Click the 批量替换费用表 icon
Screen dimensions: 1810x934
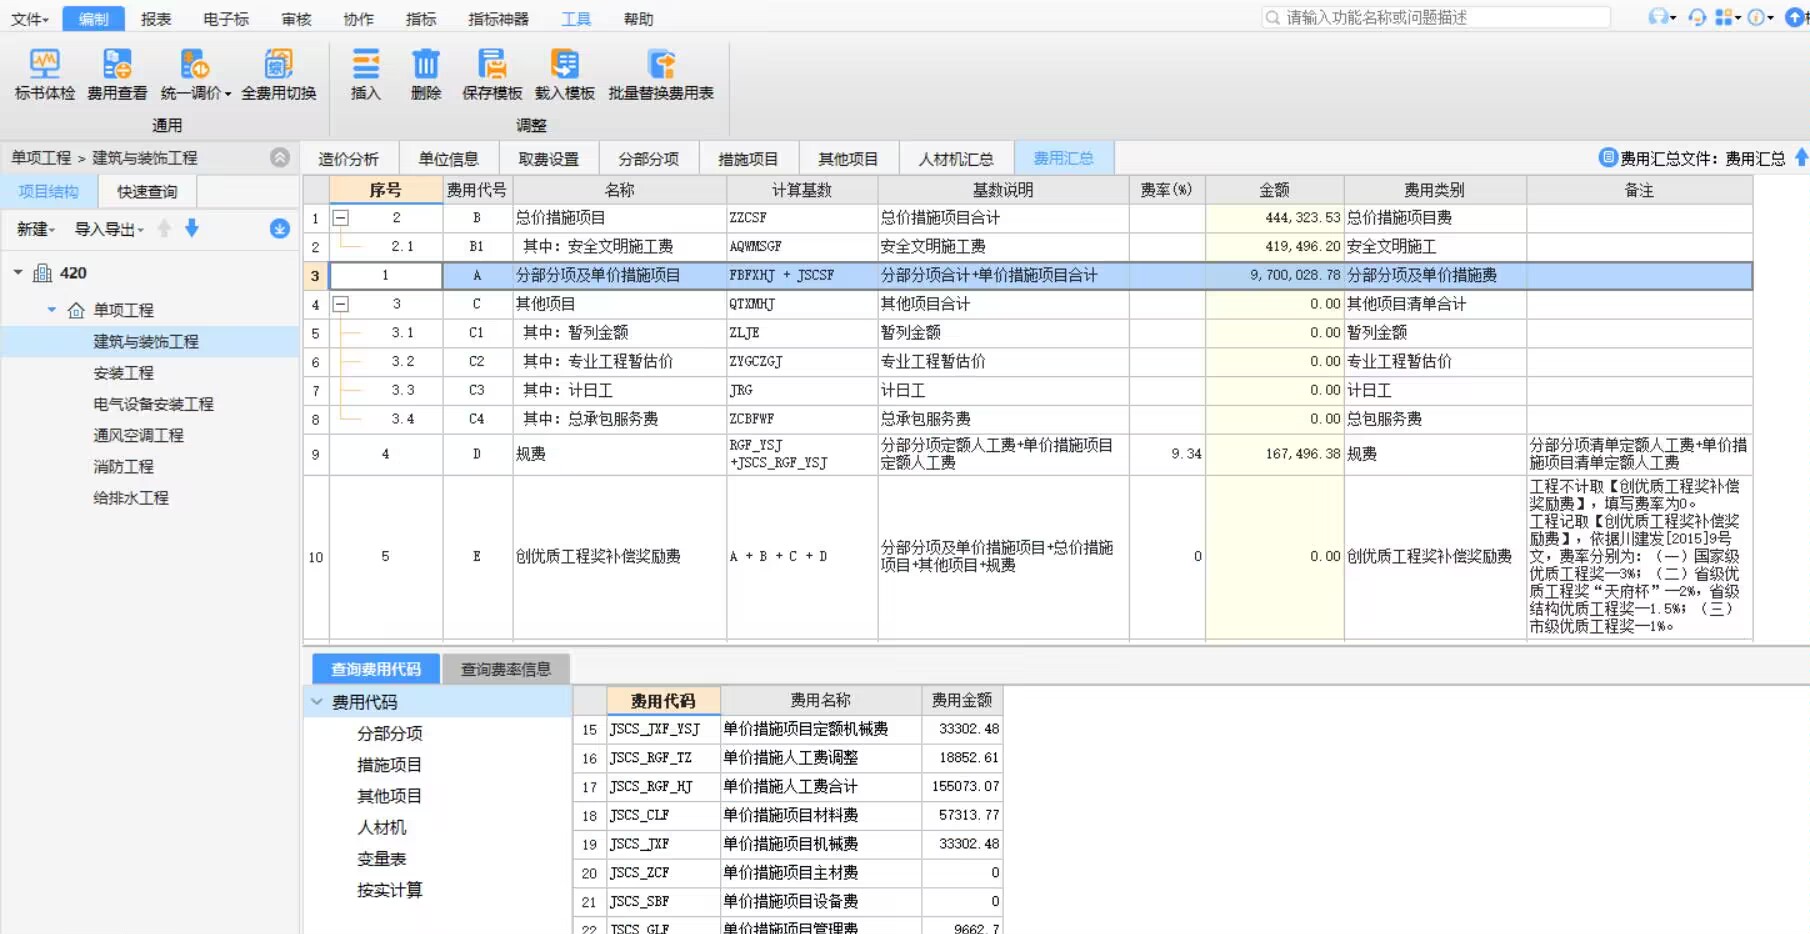661,65
